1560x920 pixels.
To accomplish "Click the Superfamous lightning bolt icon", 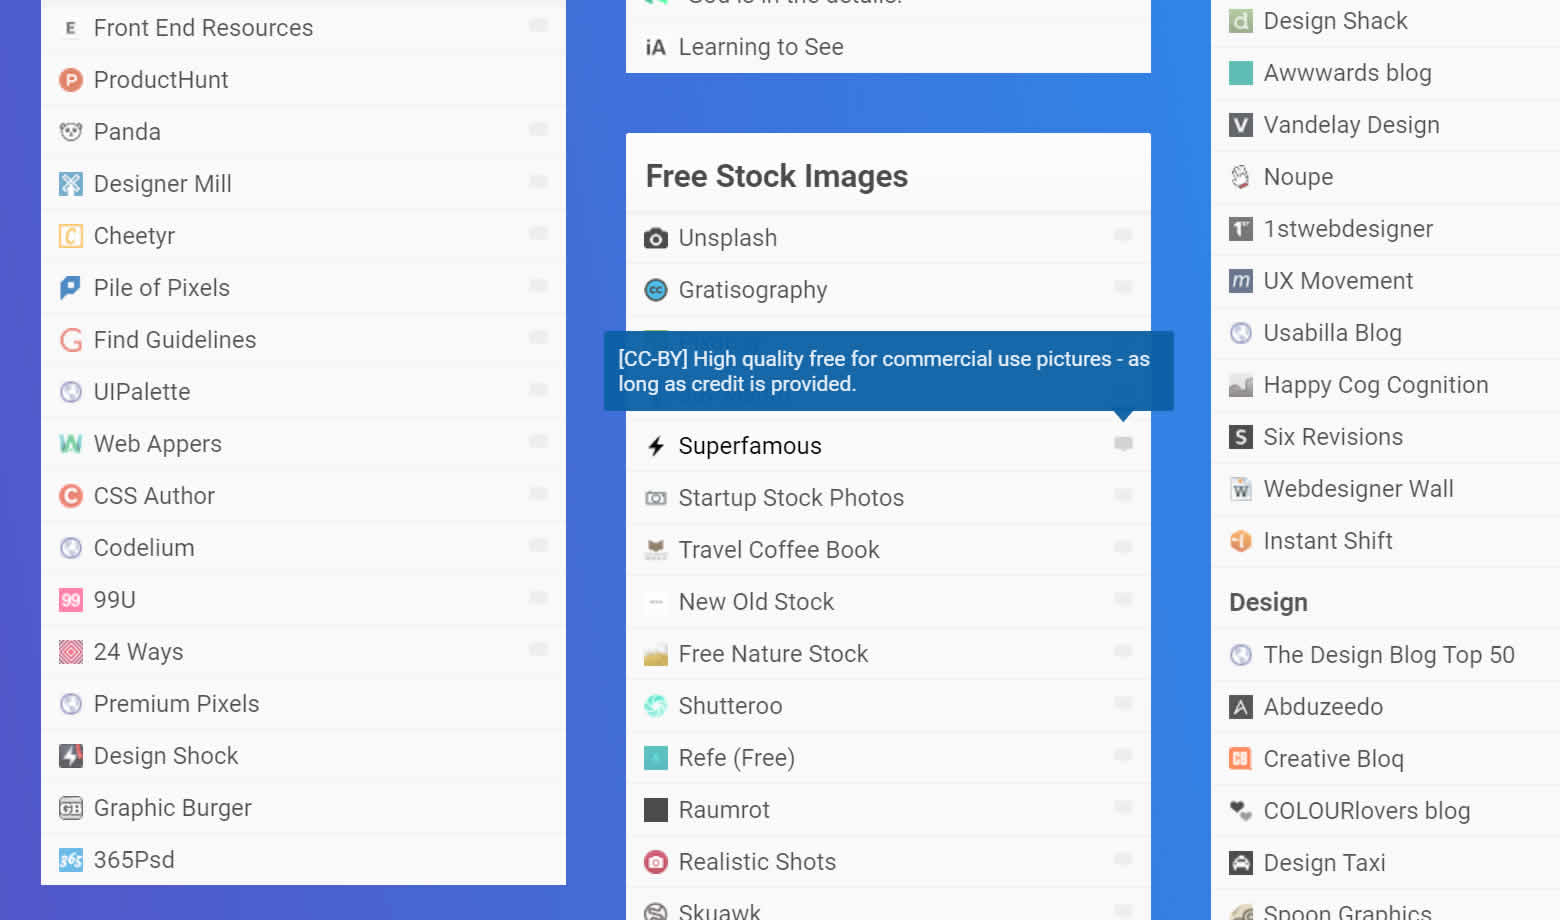I will [655, 446].
